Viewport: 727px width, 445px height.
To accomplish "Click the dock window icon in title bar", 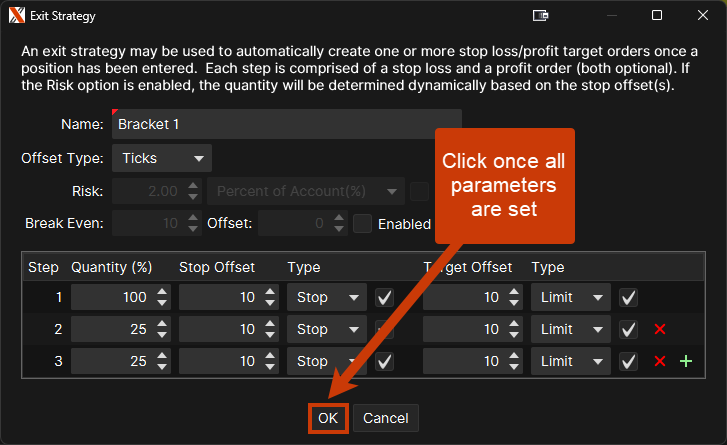I will pos(541,15).
